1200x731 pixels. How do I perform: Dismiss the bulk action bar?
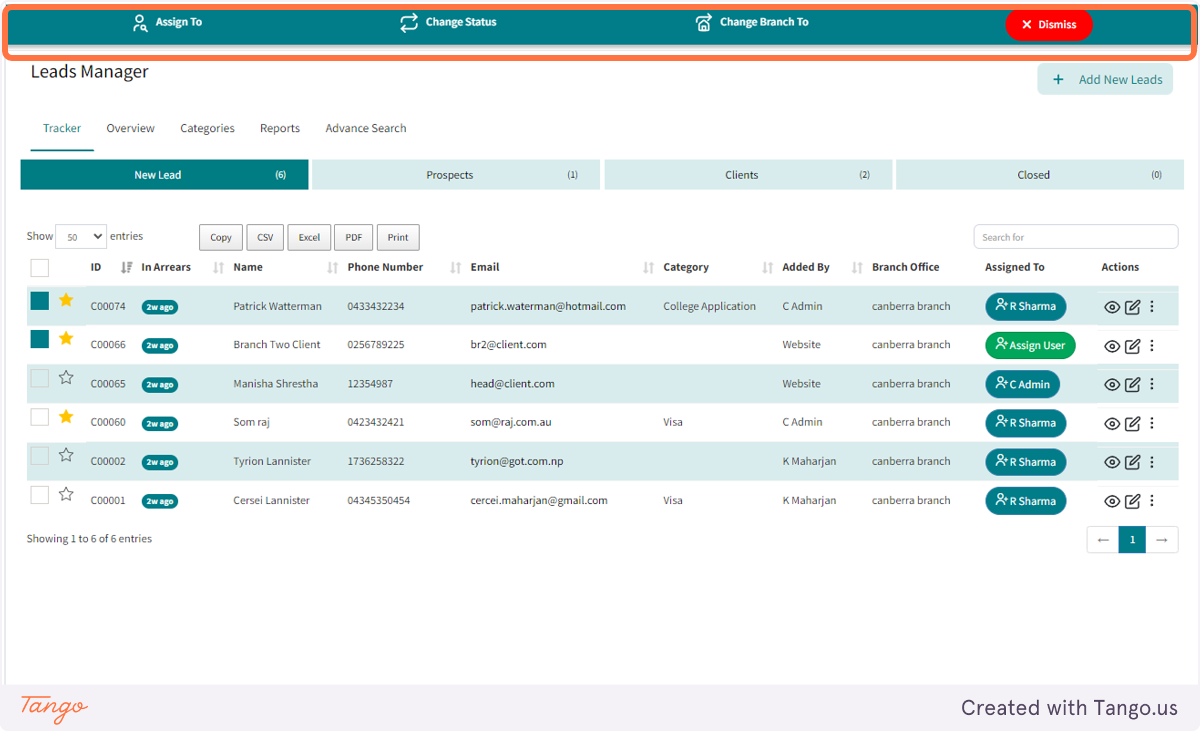[1049, 25]
